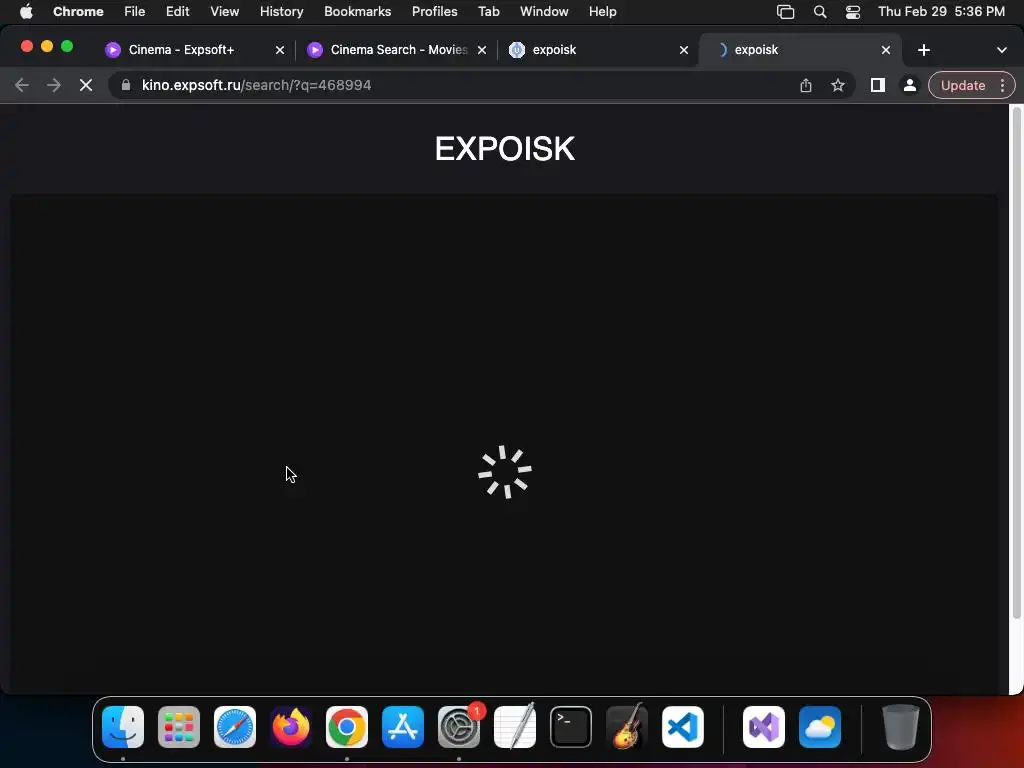Bookmark this page with the star
The width and height of the screenshot is (1024, 768).
(x=838, y=85)
